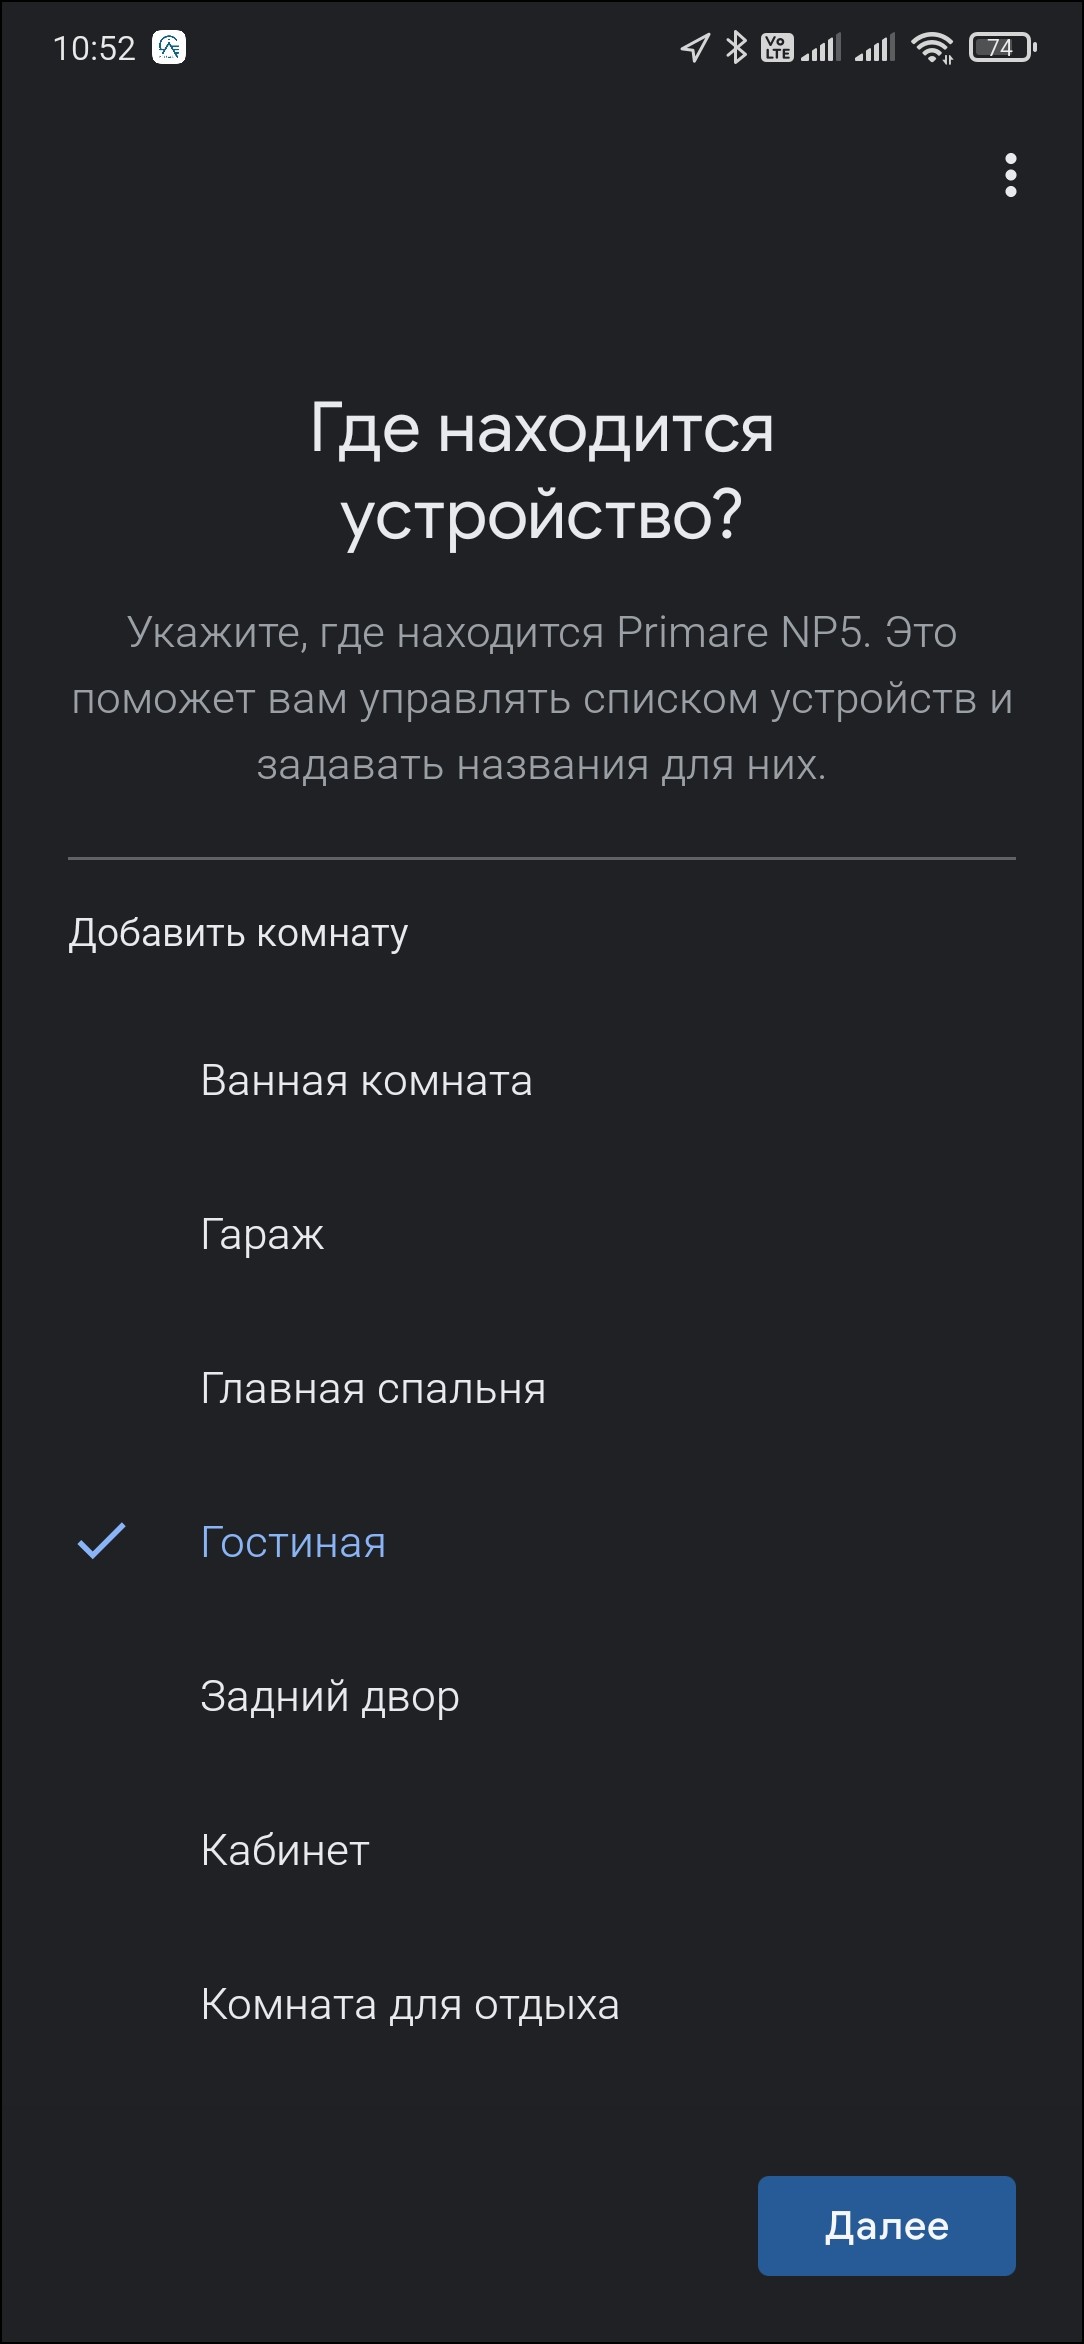1084x2344 pixels.
Task: Choose Гараж as device location
Action: click(262, 1235)
